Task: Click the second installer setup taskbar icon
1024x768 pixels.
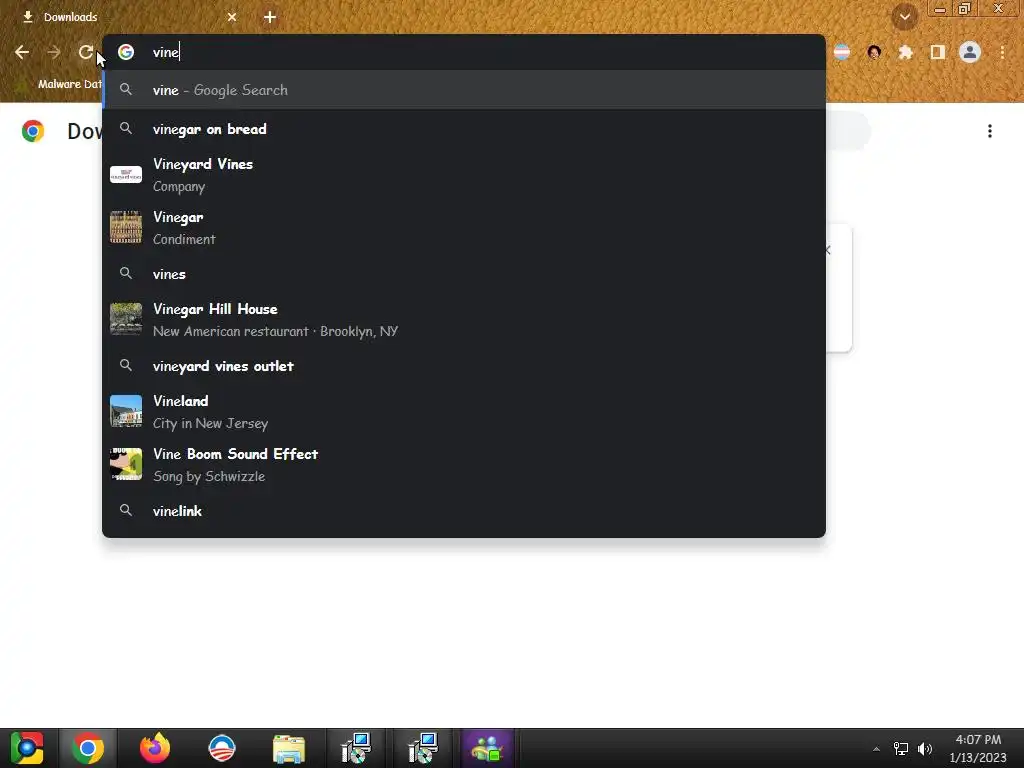Action: (x=422, y=748)
